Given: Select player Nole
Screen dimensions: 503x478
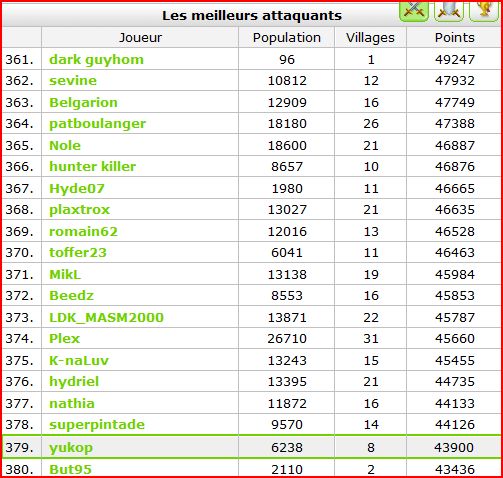Looking at the screenshot, I should click(x=65, y=146).
